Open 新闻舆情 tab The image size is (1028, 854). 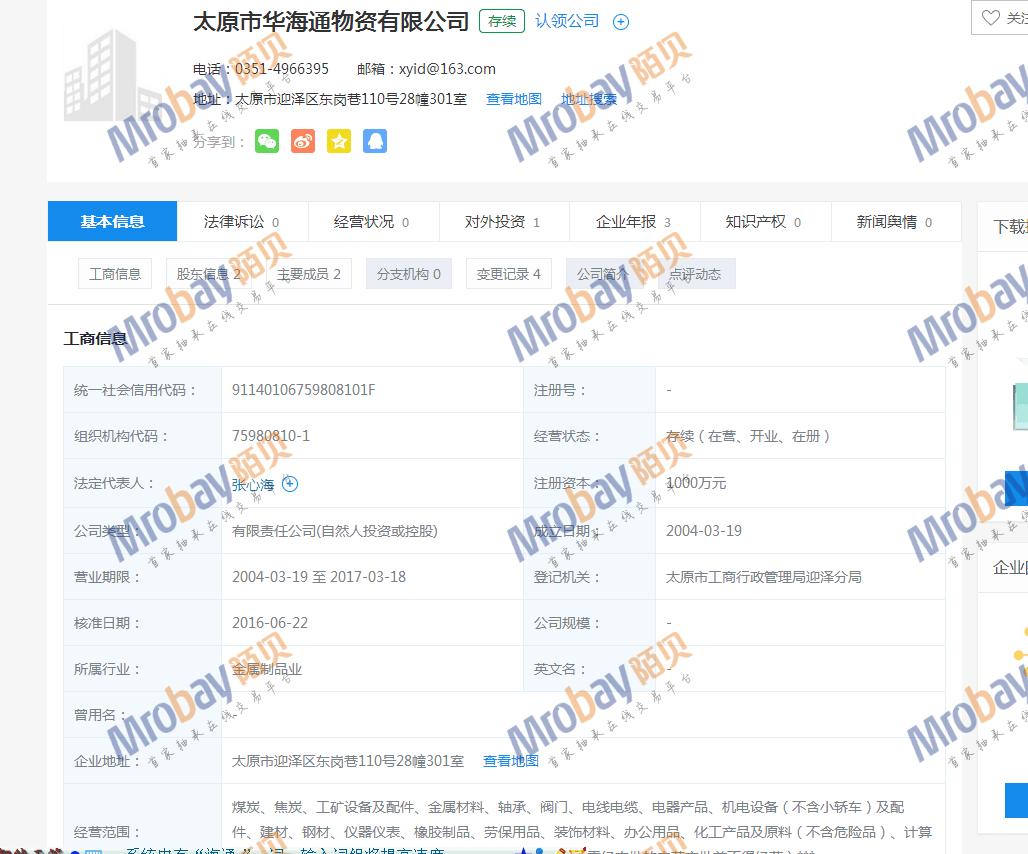[x=894, y=222]
